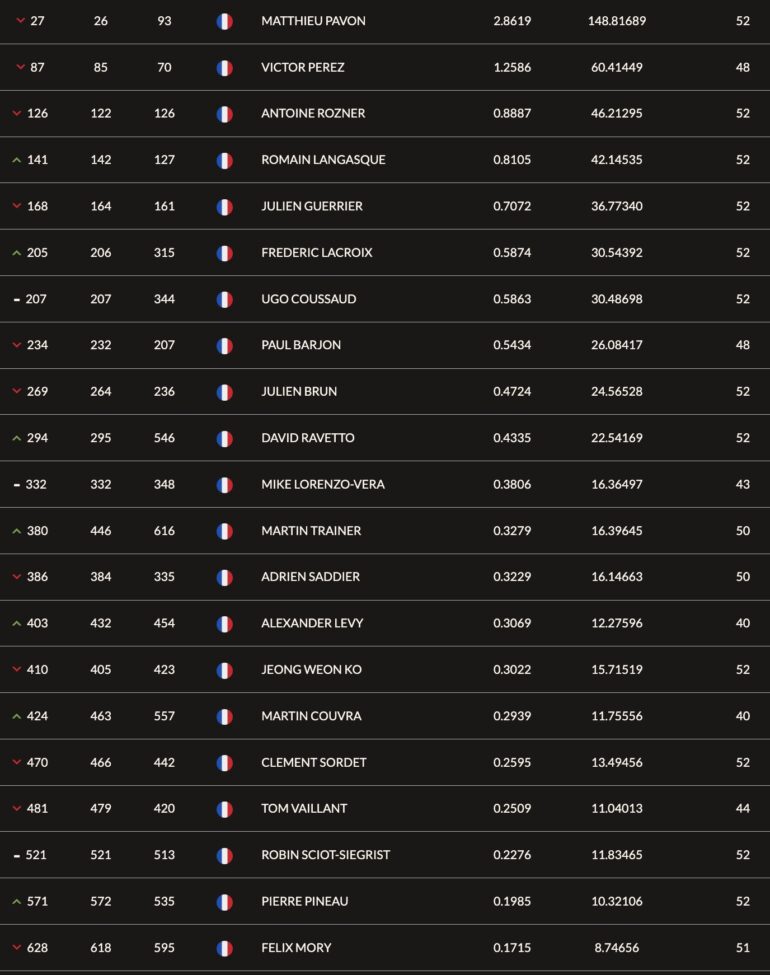Open Robin Sciot-Siegrist's player page
The height and width of the screenshot is (975, 770).
tap(325, 855)
